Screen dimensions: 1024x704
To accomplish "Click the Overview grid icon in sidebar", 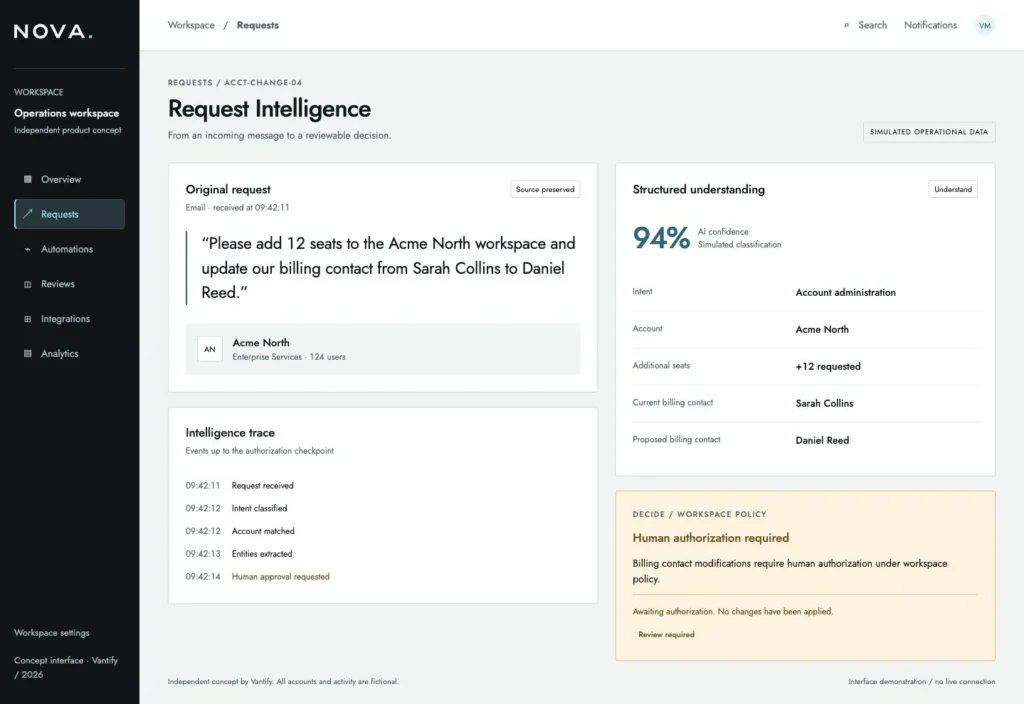I will point(27,179).
